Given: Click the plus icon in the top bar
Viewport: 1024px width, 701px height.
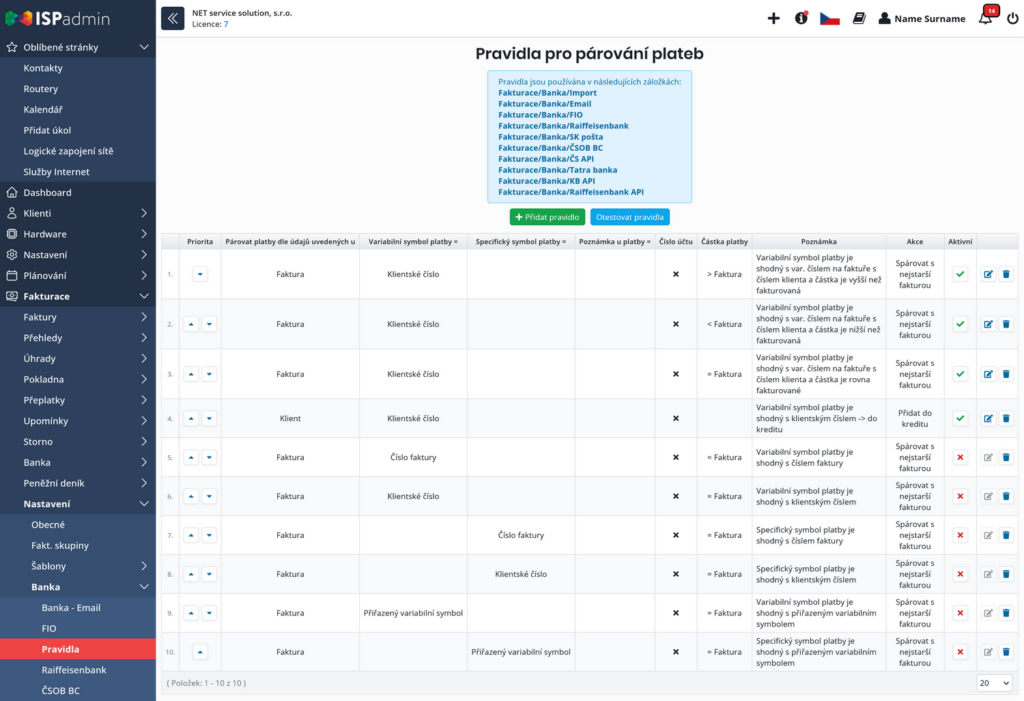Looking at the screenshot, I should point(773,18).
